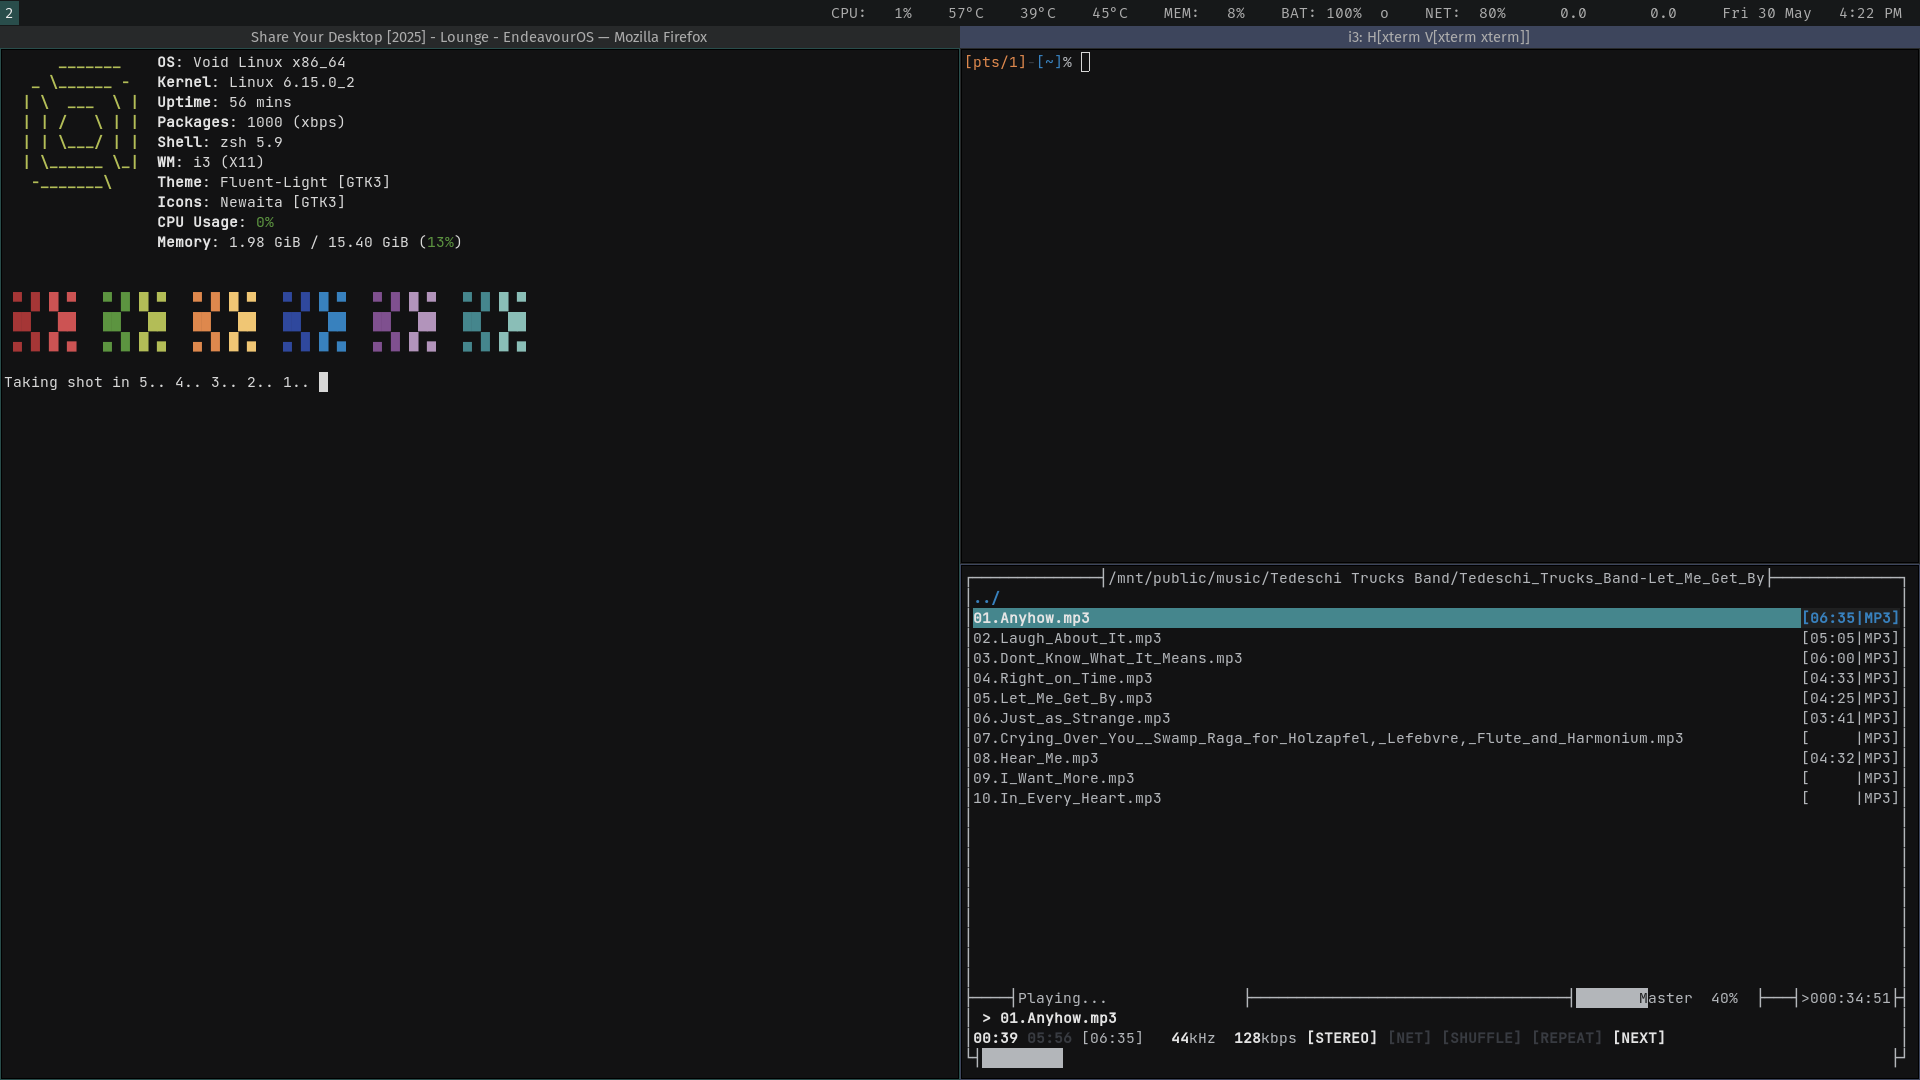Click the purple color block pattern
1920x1080 pixels.
click(405, 322)
